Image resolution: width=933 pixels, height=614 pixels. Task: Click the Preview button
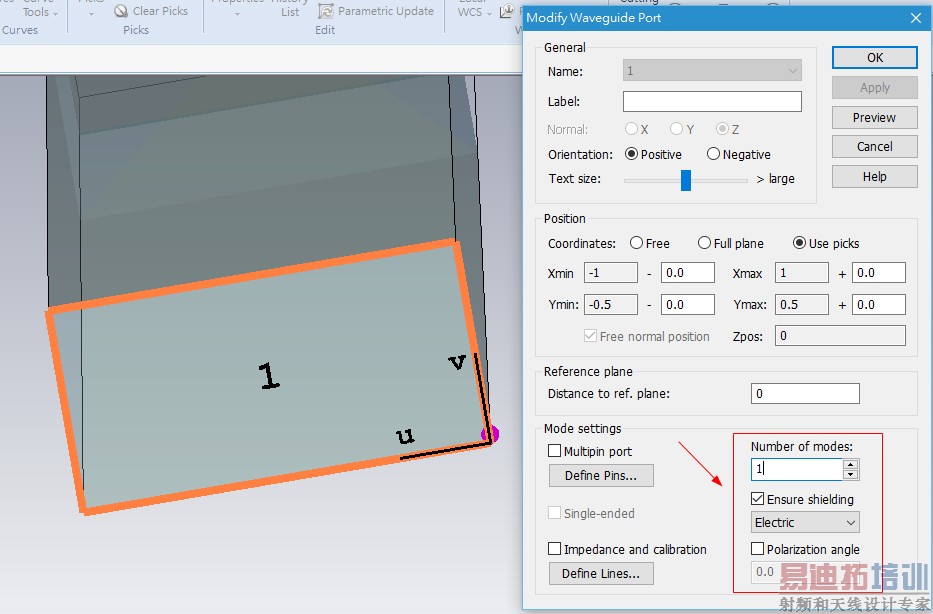pyautogui.click(x=874, y=118)
